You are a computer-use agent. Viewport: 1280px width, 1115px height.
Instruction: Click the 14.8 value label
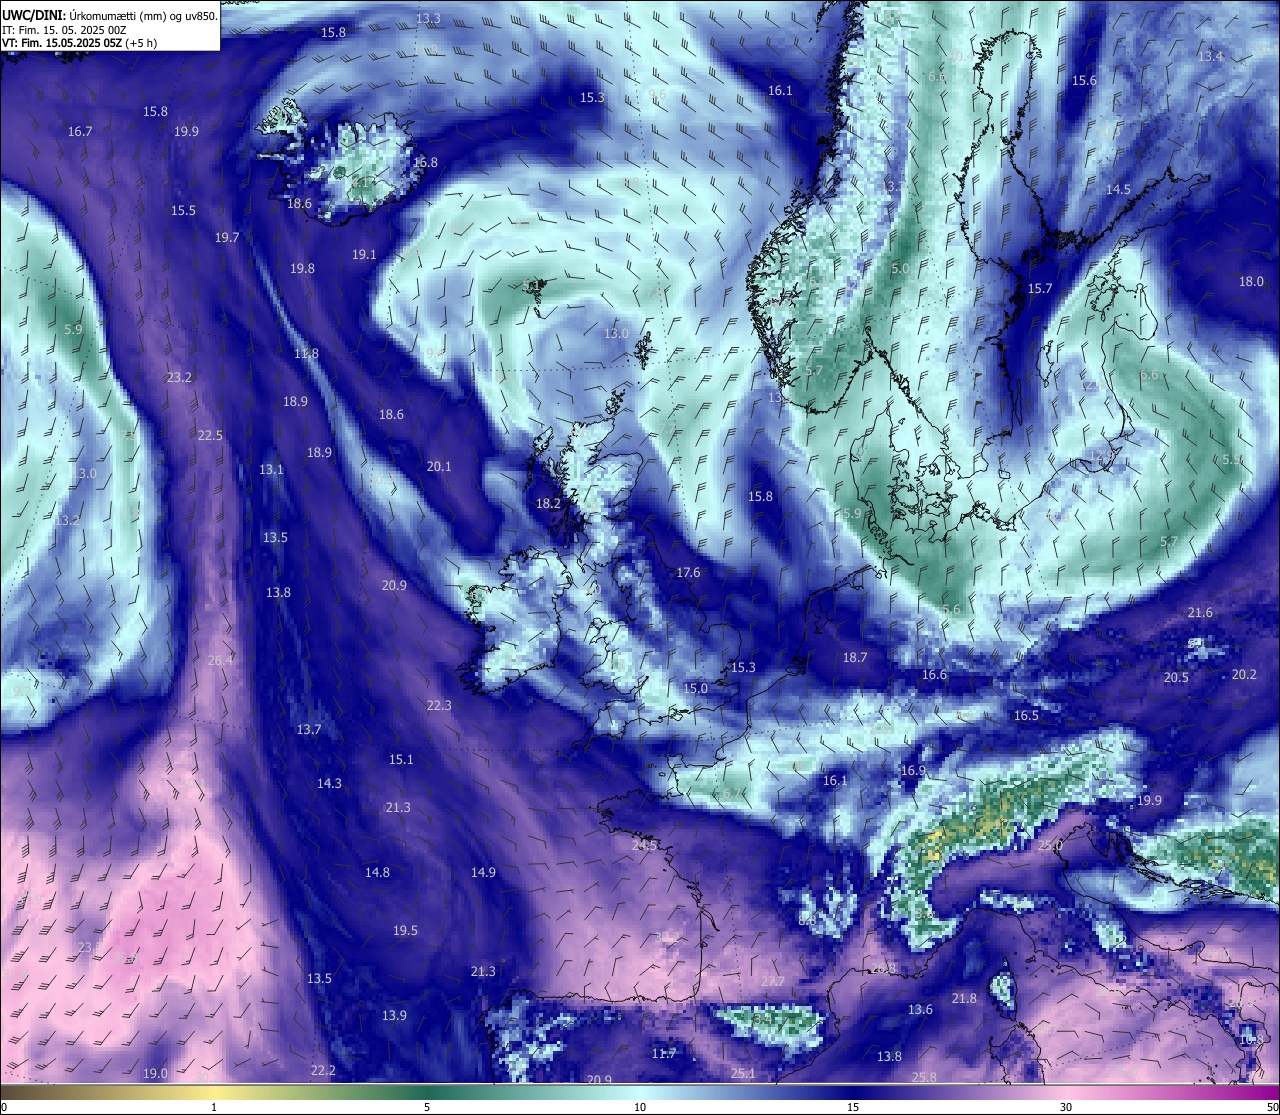(377, 873)
